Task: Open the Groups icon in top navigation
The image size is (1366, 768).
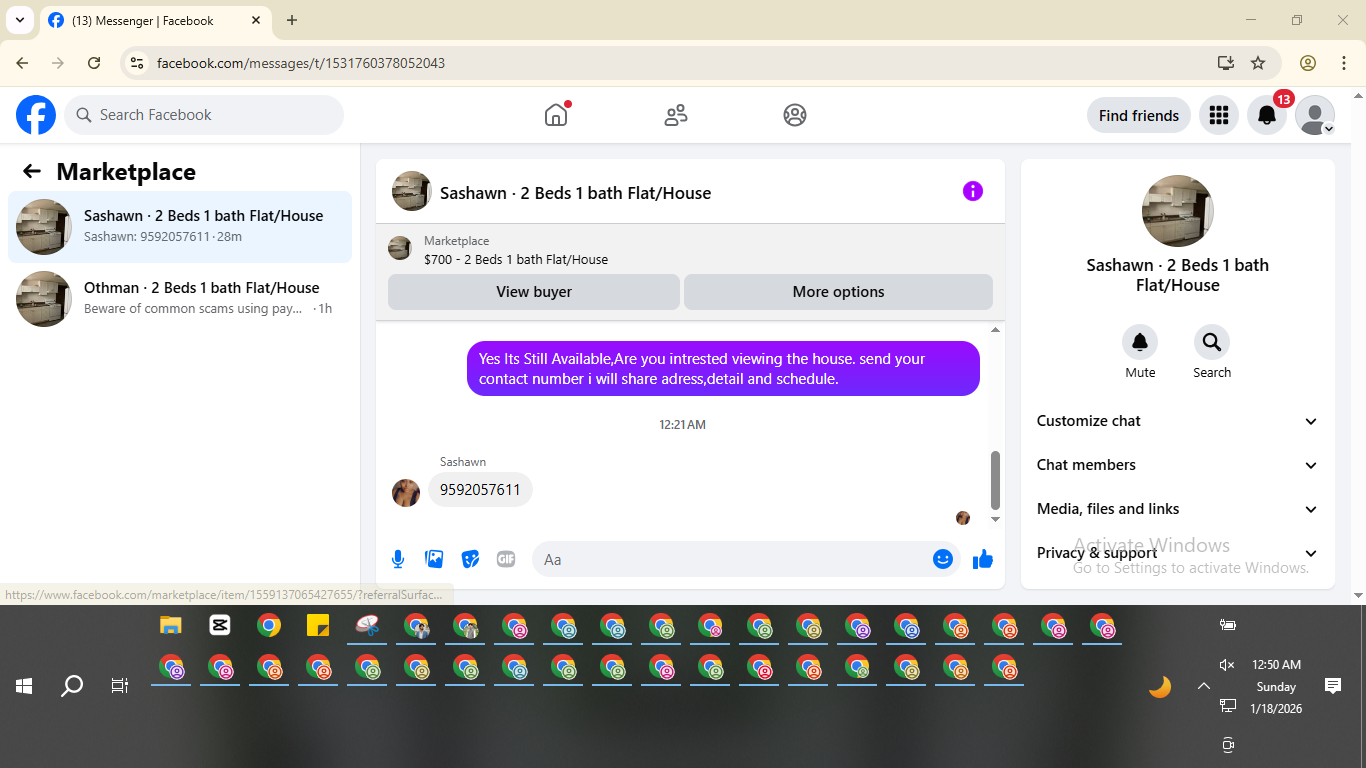Action: tap(795, 115)
